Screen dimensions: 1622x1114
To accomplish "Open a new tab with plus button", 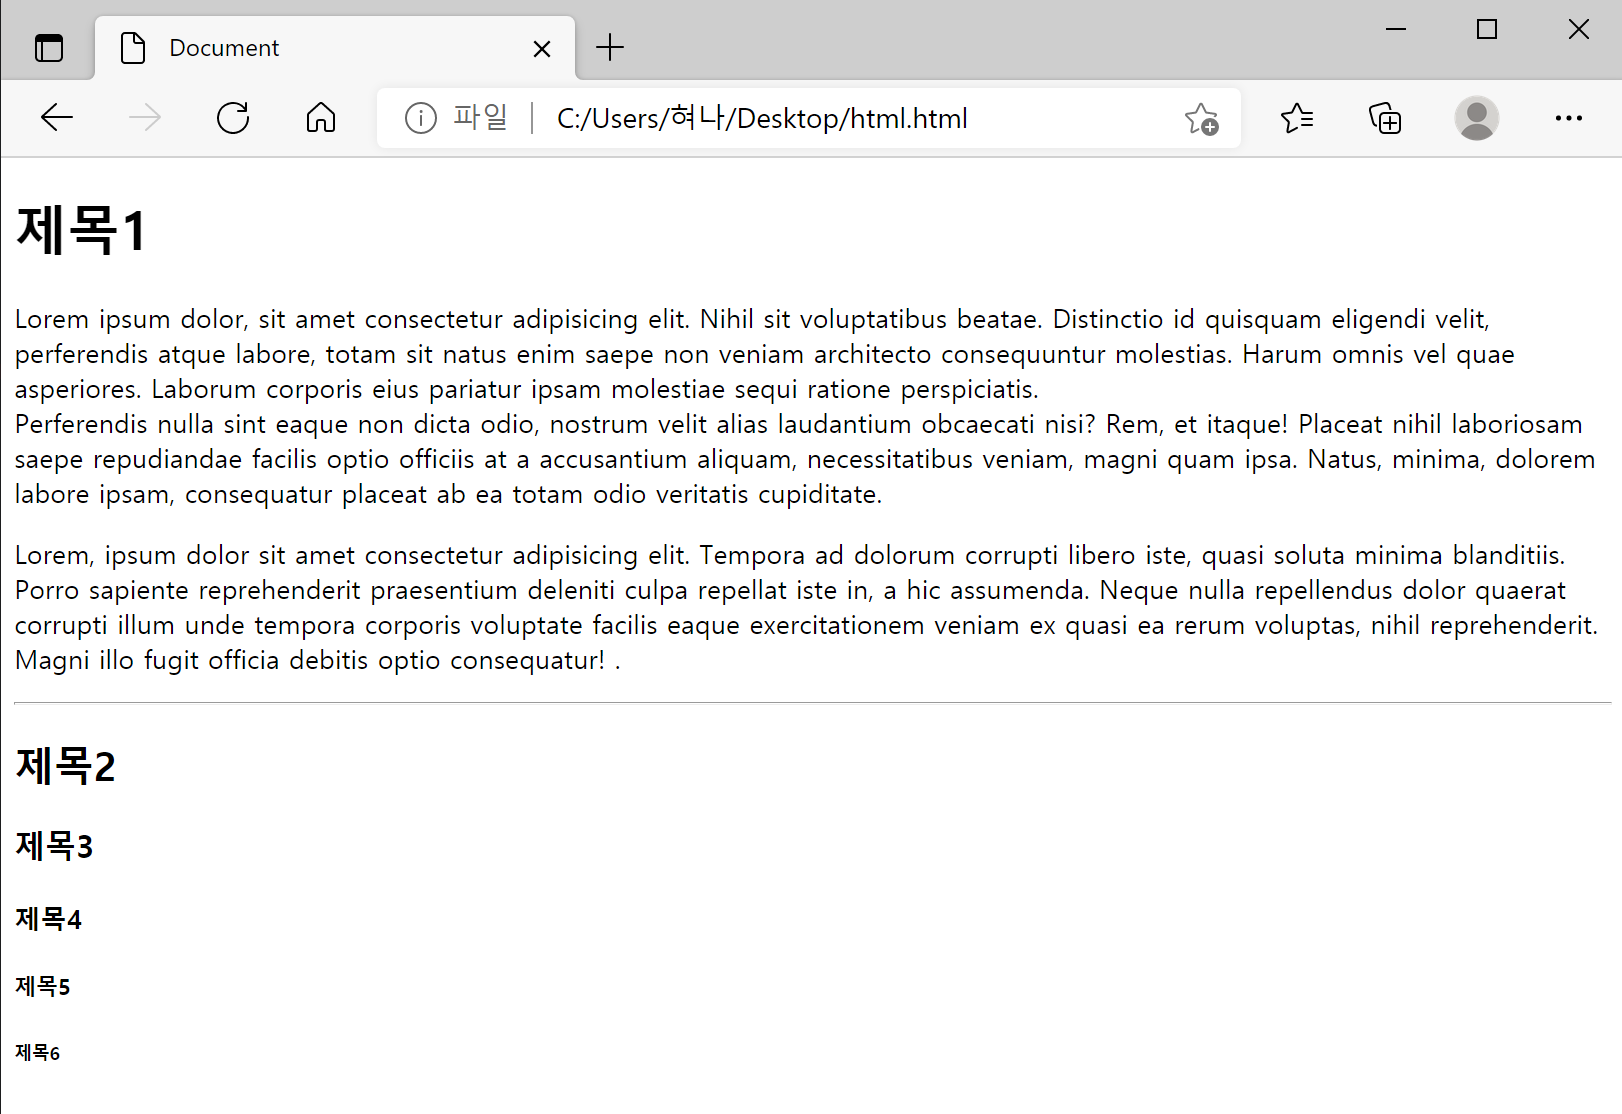I will coord(609,47).
